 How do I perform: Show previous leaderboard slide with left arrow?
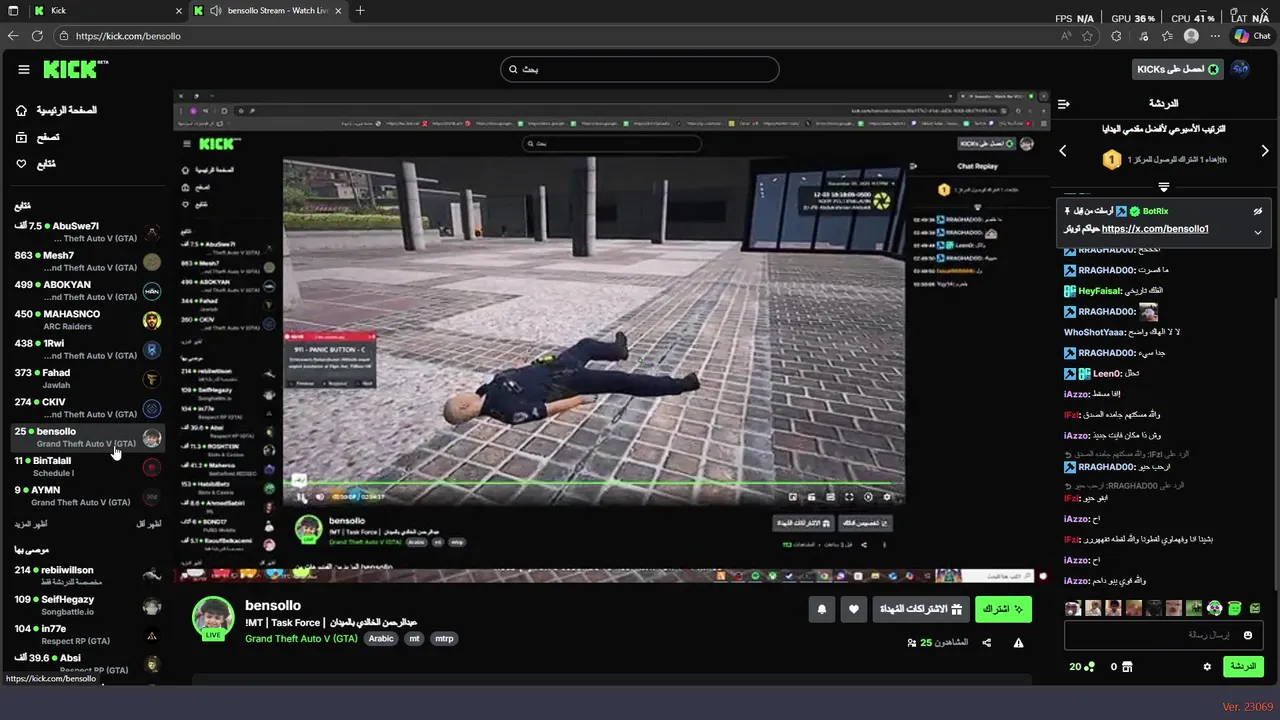tap(1063, 151)
